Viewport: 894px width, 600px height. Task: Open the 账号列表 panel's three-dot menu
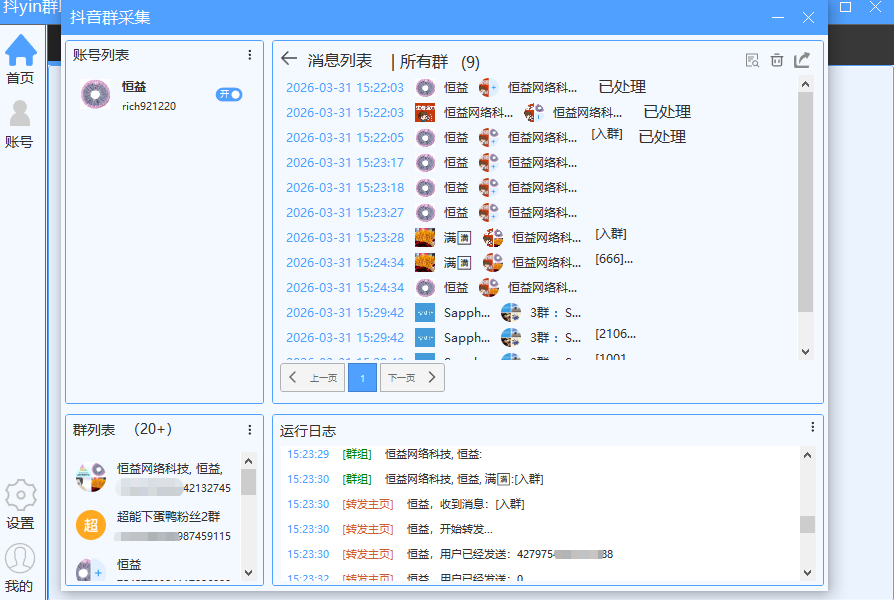coord(249,54)
